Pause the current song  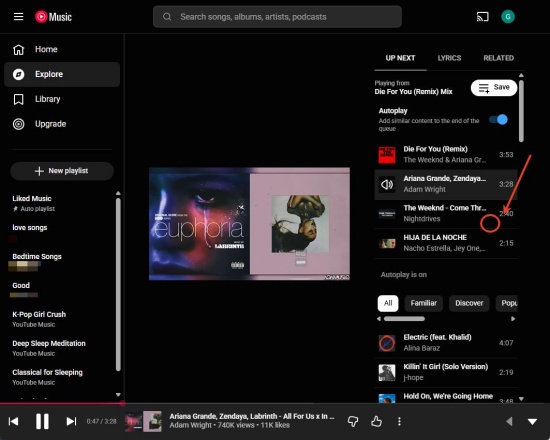click(42, 421)
